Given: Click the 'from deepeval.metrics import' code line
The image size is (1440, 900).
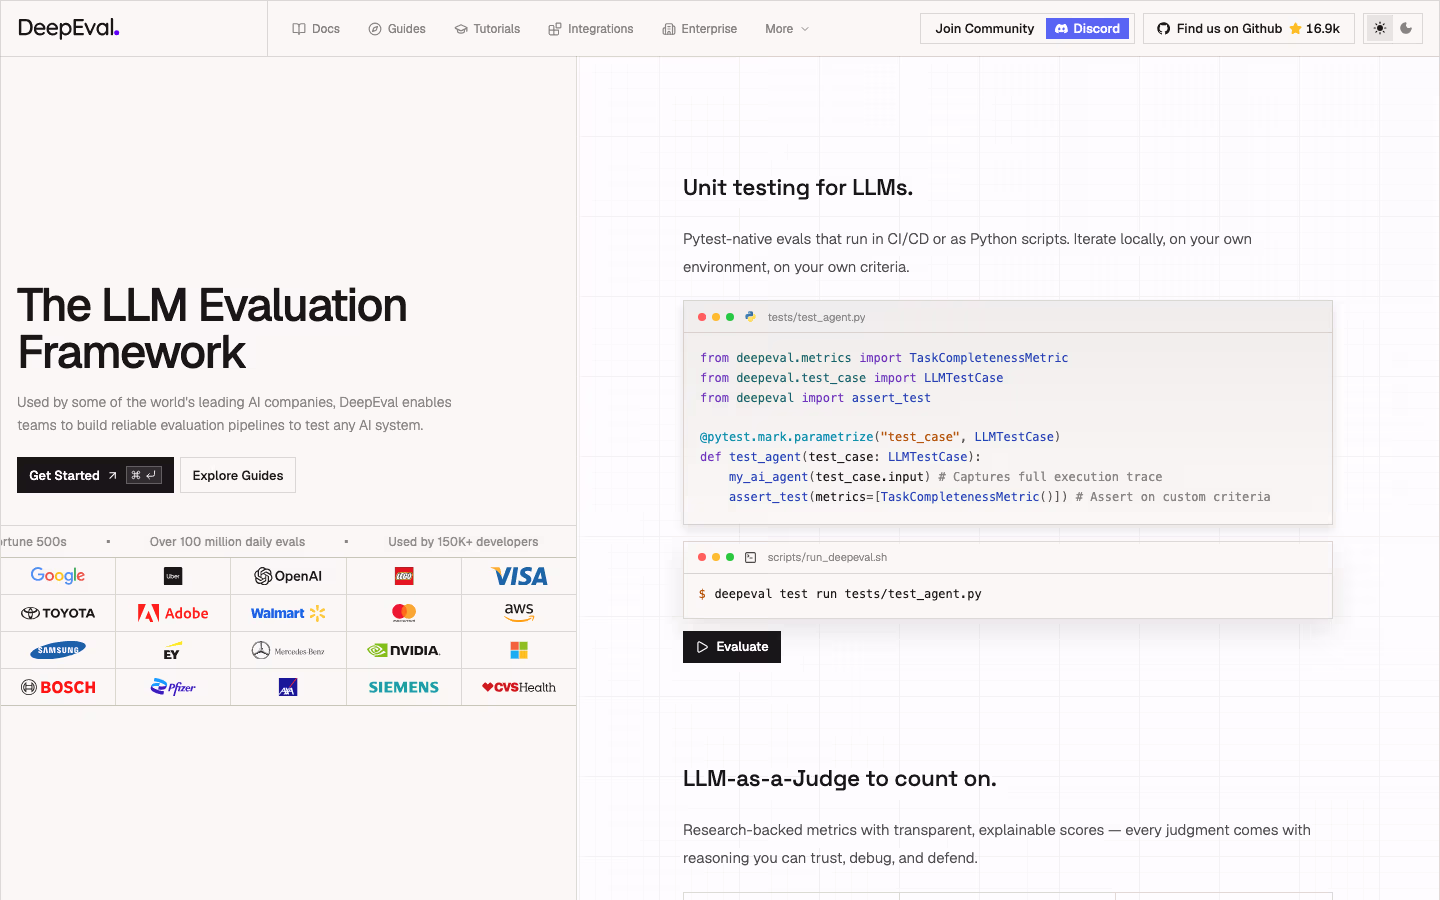Looking at the screenshot, I should point(884,358).
